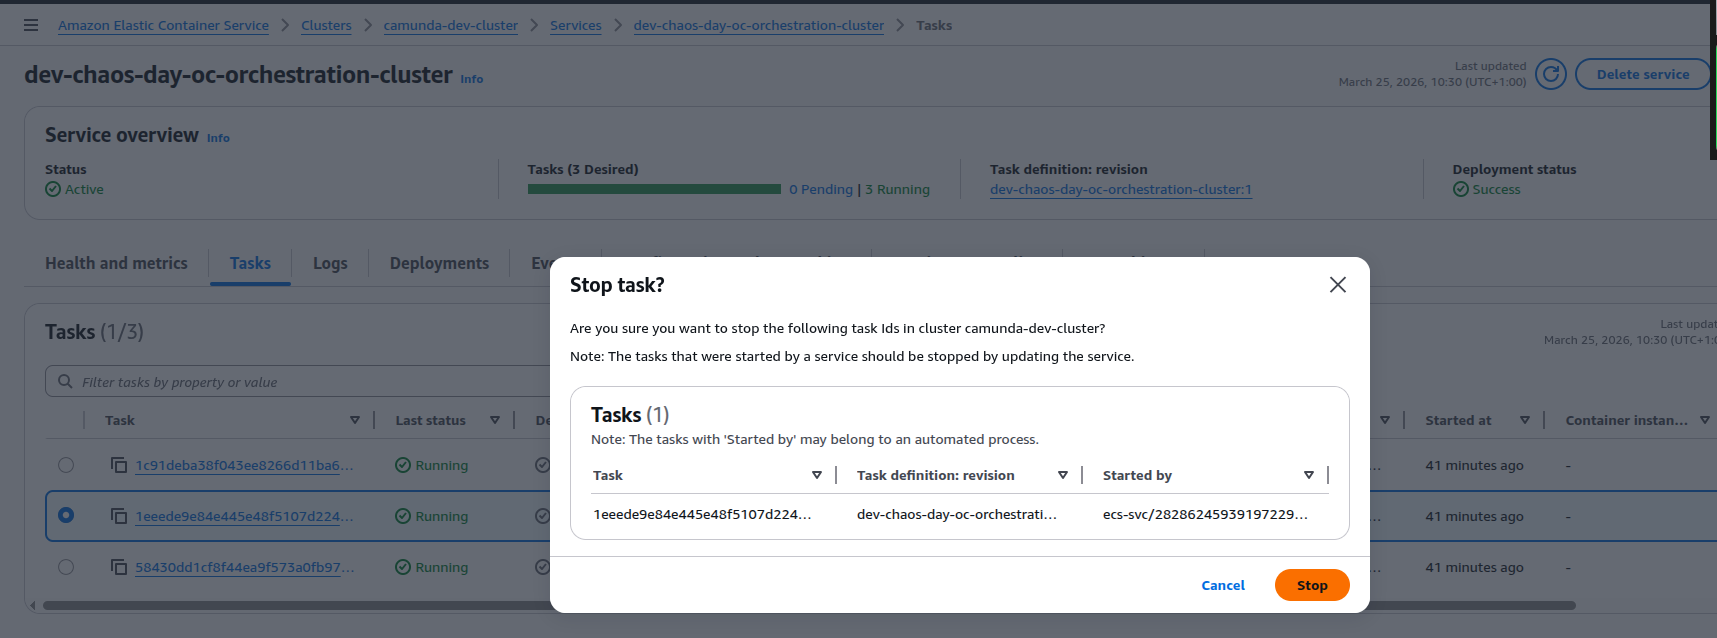Sort dialog table by Task column
This screenshot has height=638, width=1717.
click(x=817, y=475)
